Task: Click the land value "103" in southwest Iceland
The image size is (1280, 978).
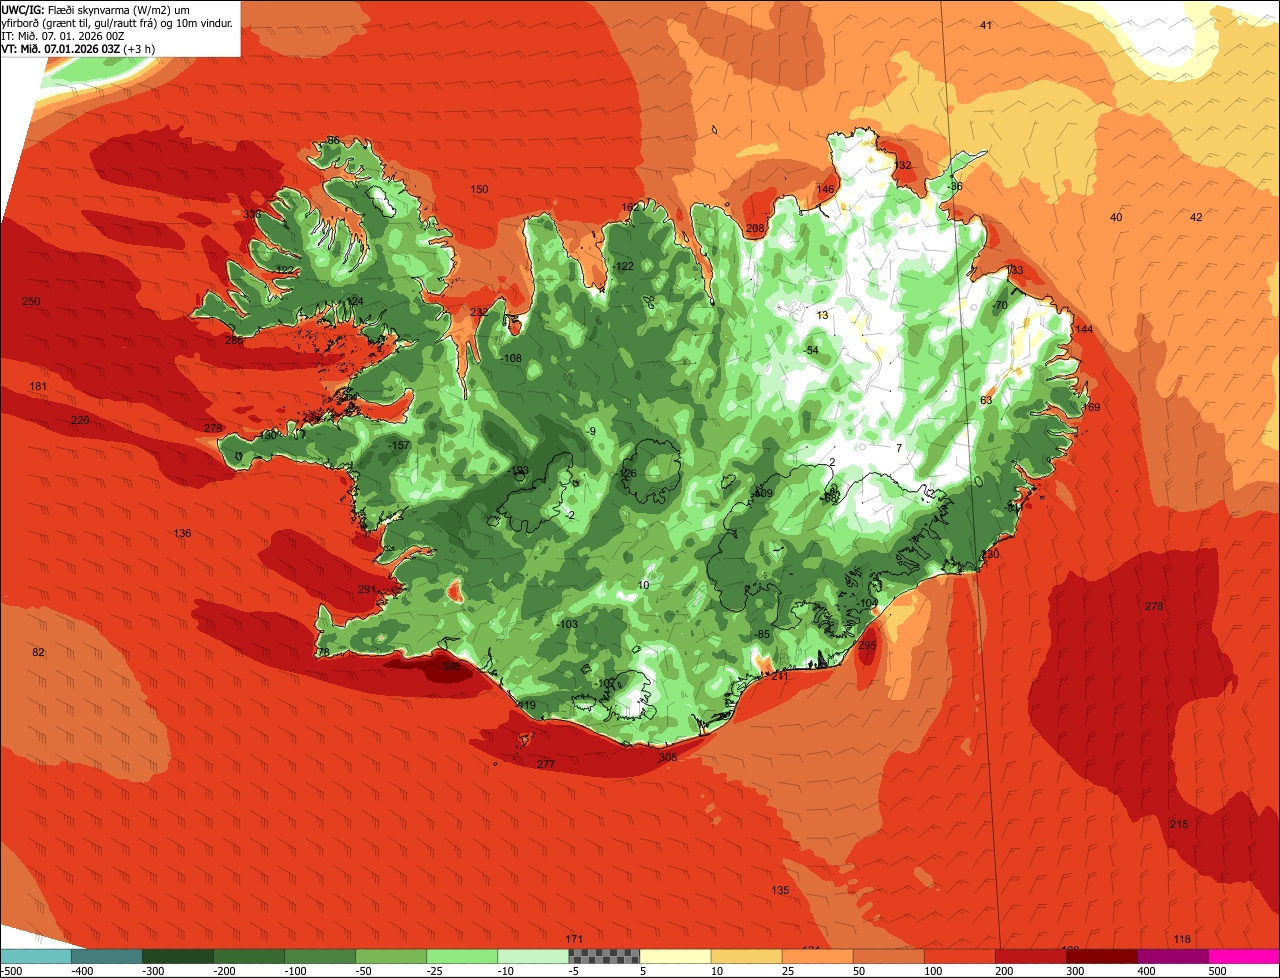Action: tap(569, 624)
